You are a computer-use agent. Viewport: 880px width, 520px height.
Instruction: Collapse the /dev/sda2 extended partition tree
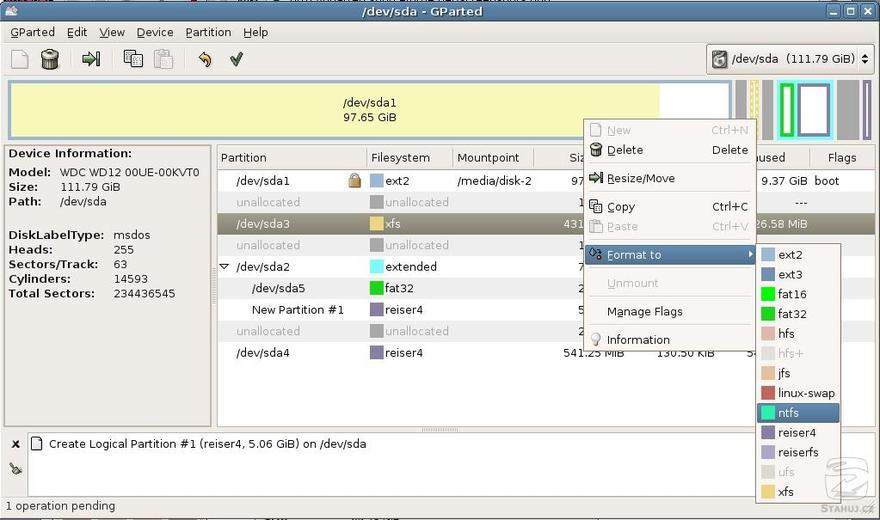point(225,267)
